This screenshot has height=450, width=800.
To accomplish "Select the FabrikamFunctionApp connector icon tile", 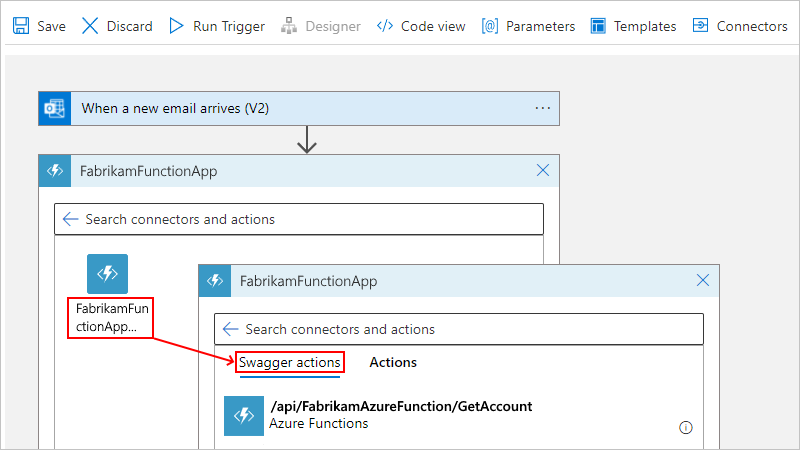I will (107, 274).
